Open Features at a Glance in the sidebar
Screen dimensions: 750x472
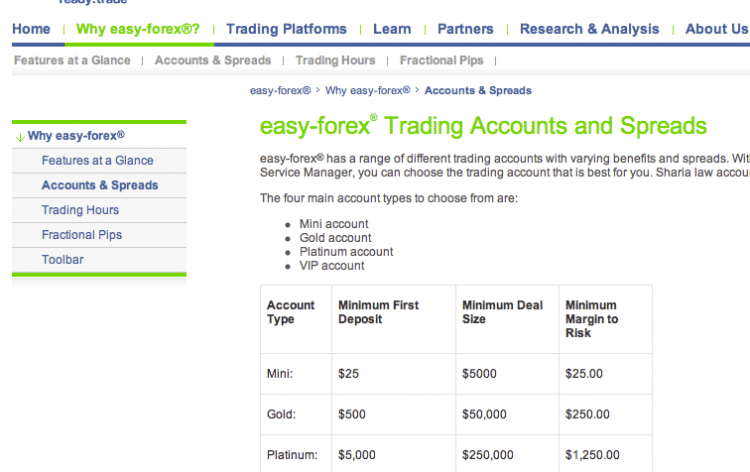[98, 161]
